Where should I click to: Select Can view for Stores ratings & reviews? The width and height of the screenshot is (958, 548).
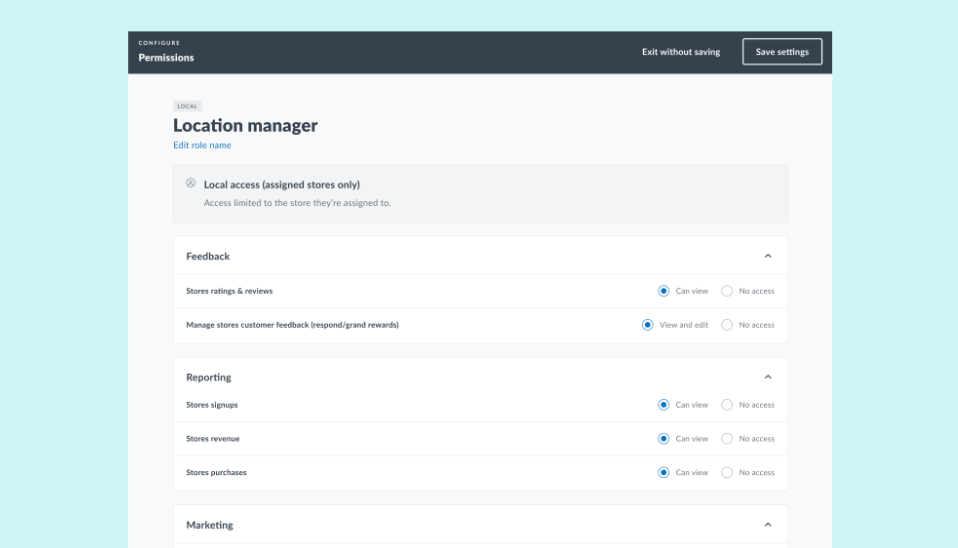pyautogui.click(x=664, y=291)
